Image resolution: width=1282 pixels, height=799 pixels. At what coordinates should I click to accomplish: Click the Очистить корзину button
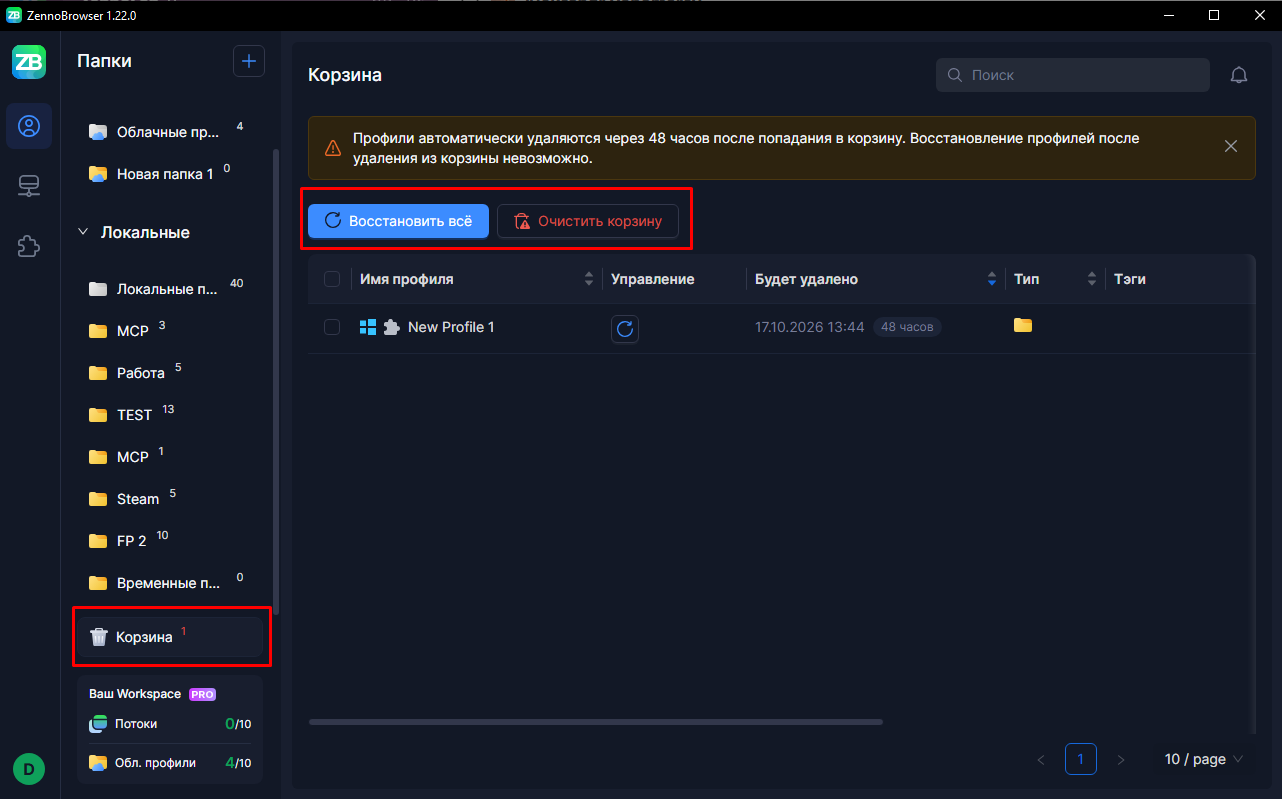point(588,221)
